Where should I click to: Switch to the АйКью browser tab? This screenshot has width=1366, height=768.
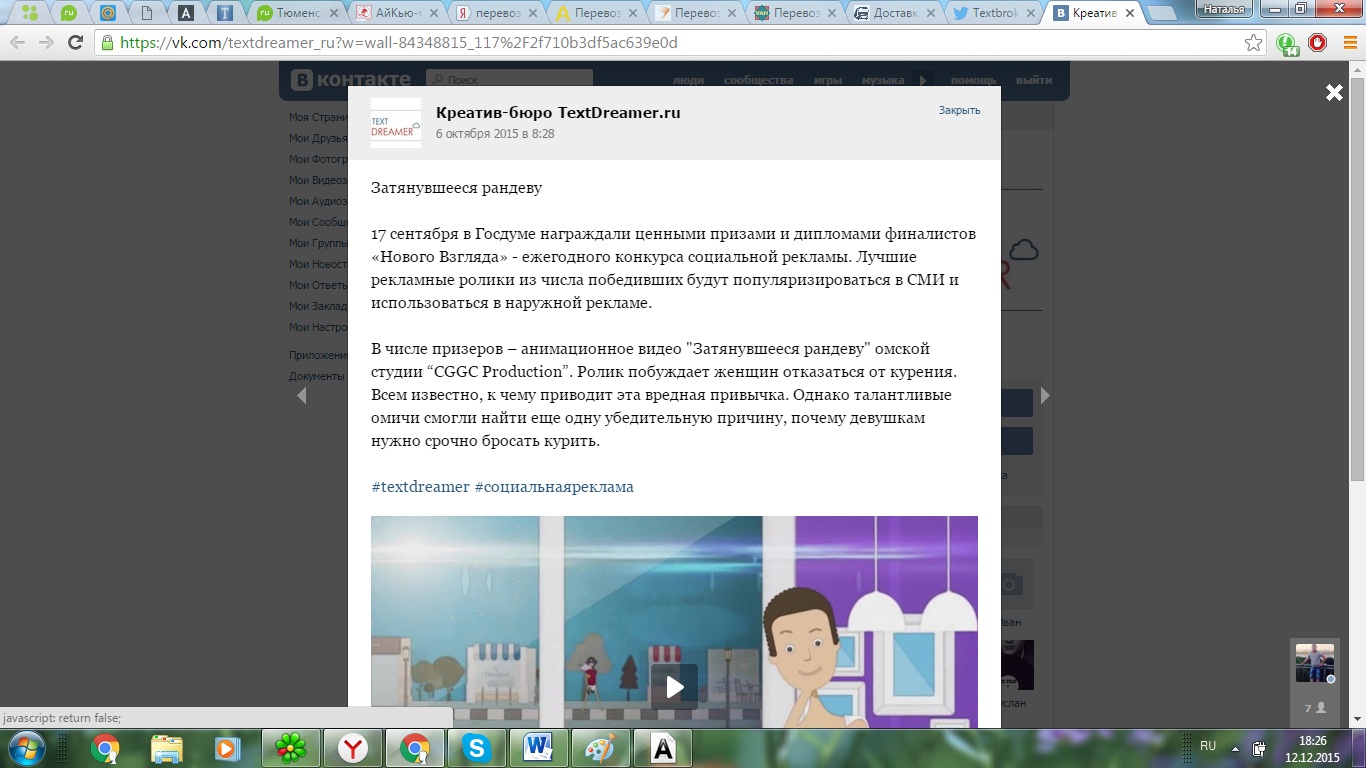396,13
